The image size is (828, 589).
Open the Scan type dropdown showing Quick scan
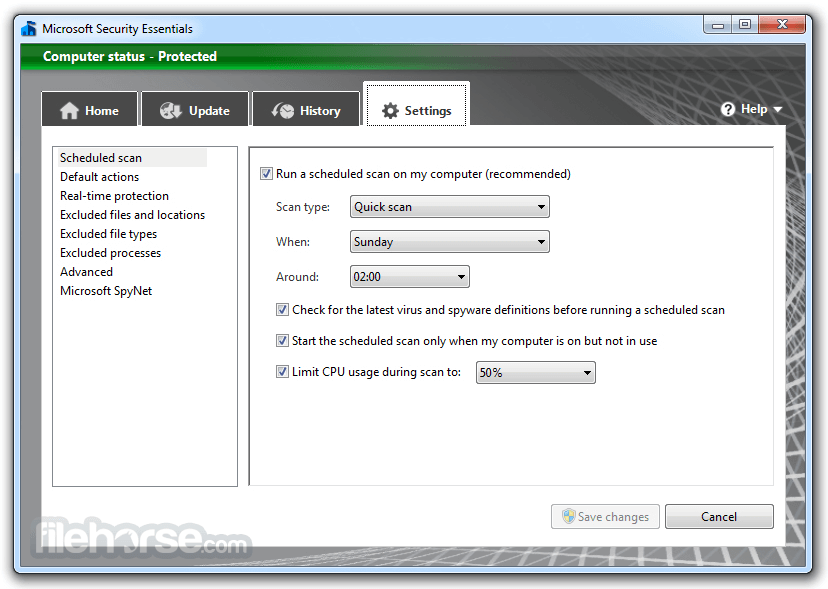[x=449, y=207]
